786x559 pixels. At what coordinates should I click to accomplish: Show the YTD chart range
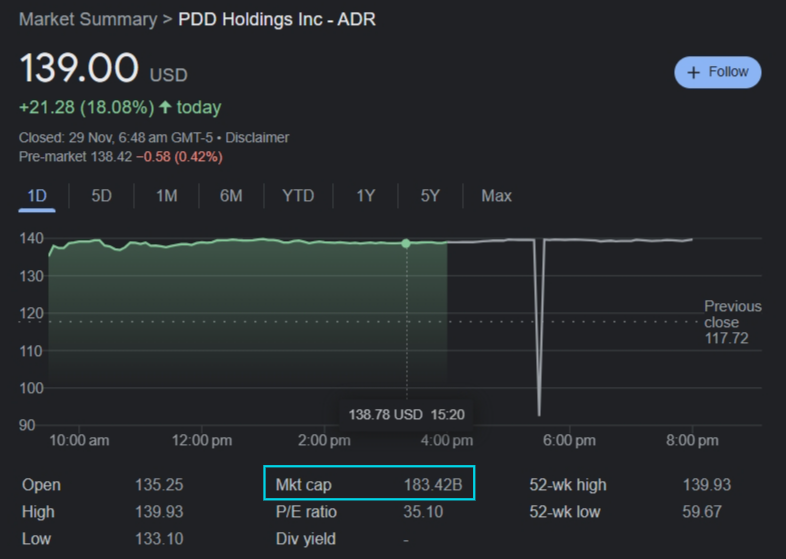298,196
